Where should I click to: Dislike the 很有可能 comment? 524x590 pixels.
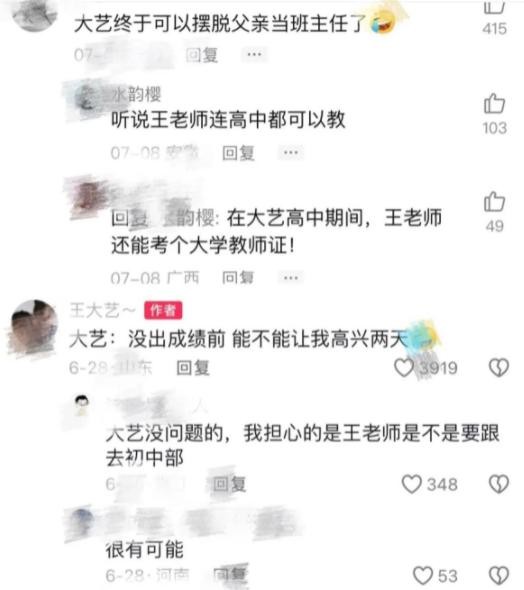(x=499, y=576)
